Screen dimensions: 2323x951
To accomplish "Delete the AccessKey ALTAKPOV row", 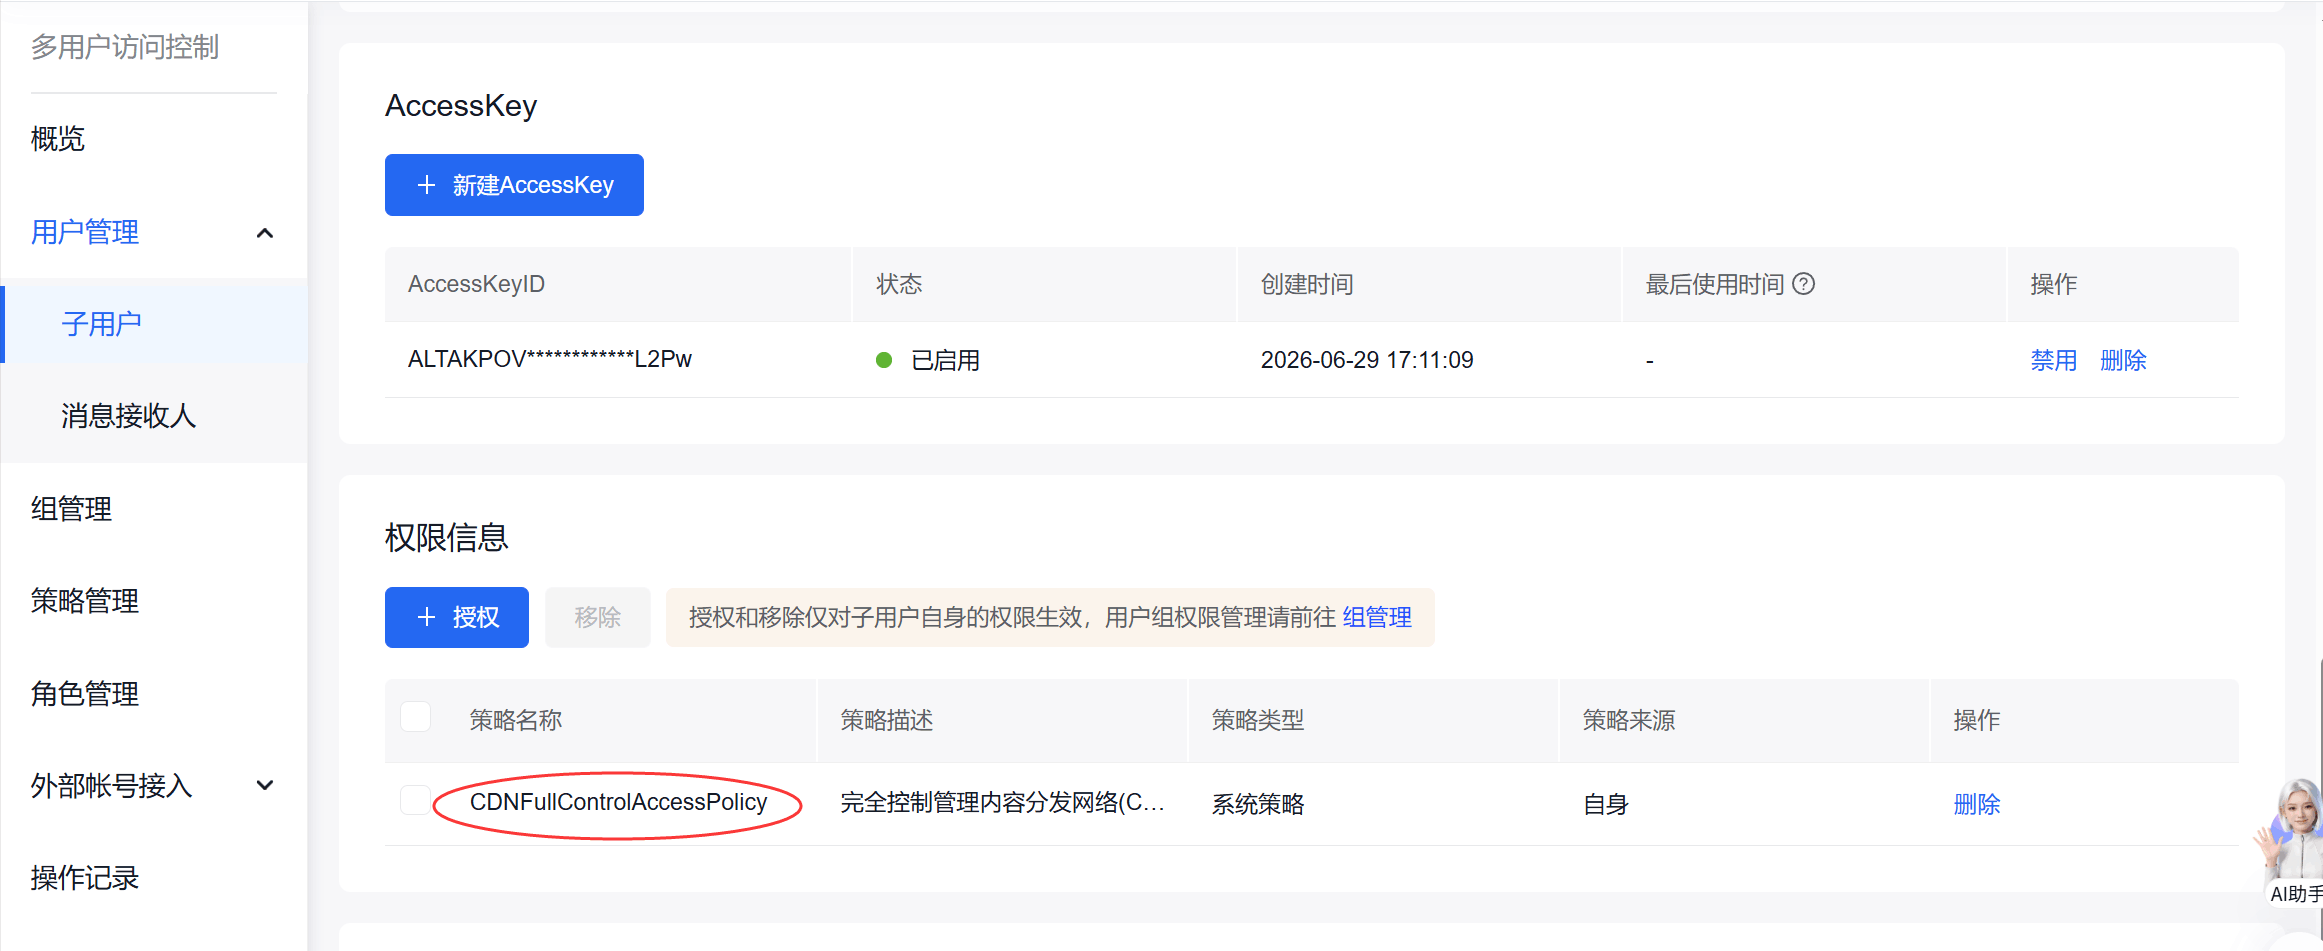I will coord(2123,360).
